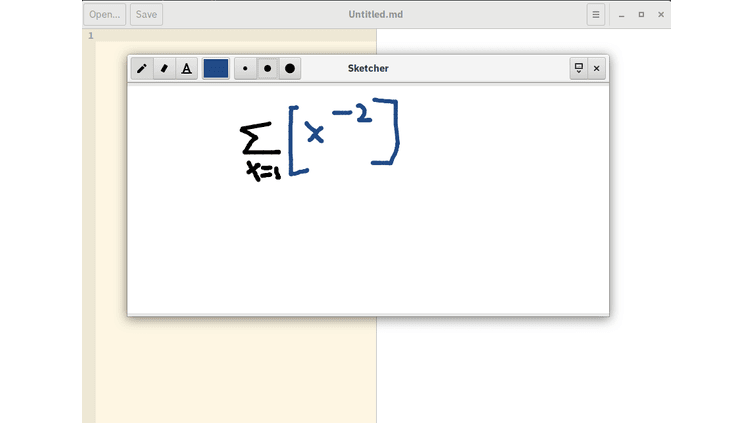Close the Untitled.md editor window
This screenshot has width=752, height=423.
click(x=661, y=15)
